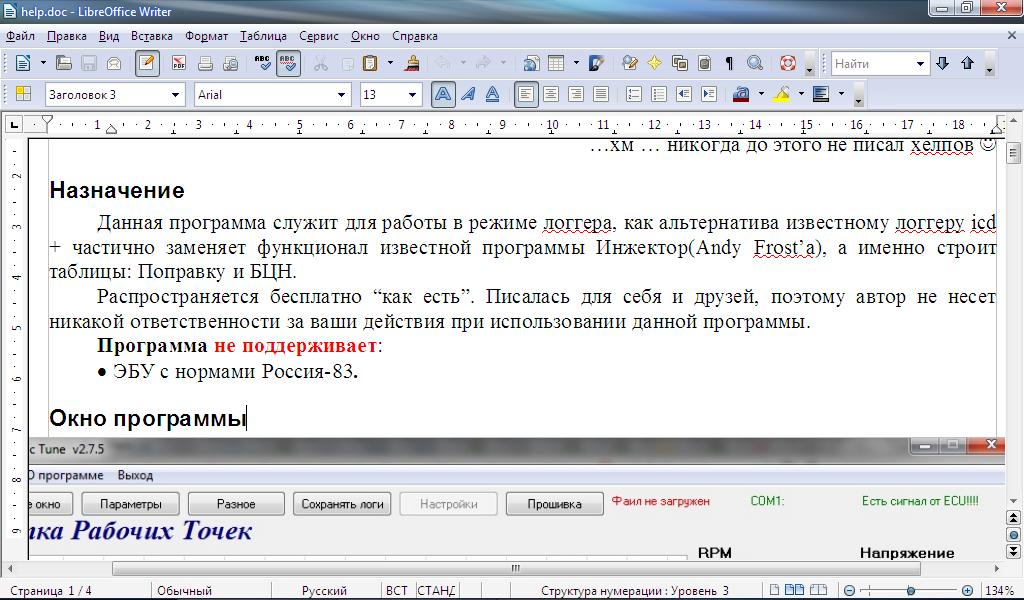
Task: Apply the red font color swatch
Action: click(741, 95)
